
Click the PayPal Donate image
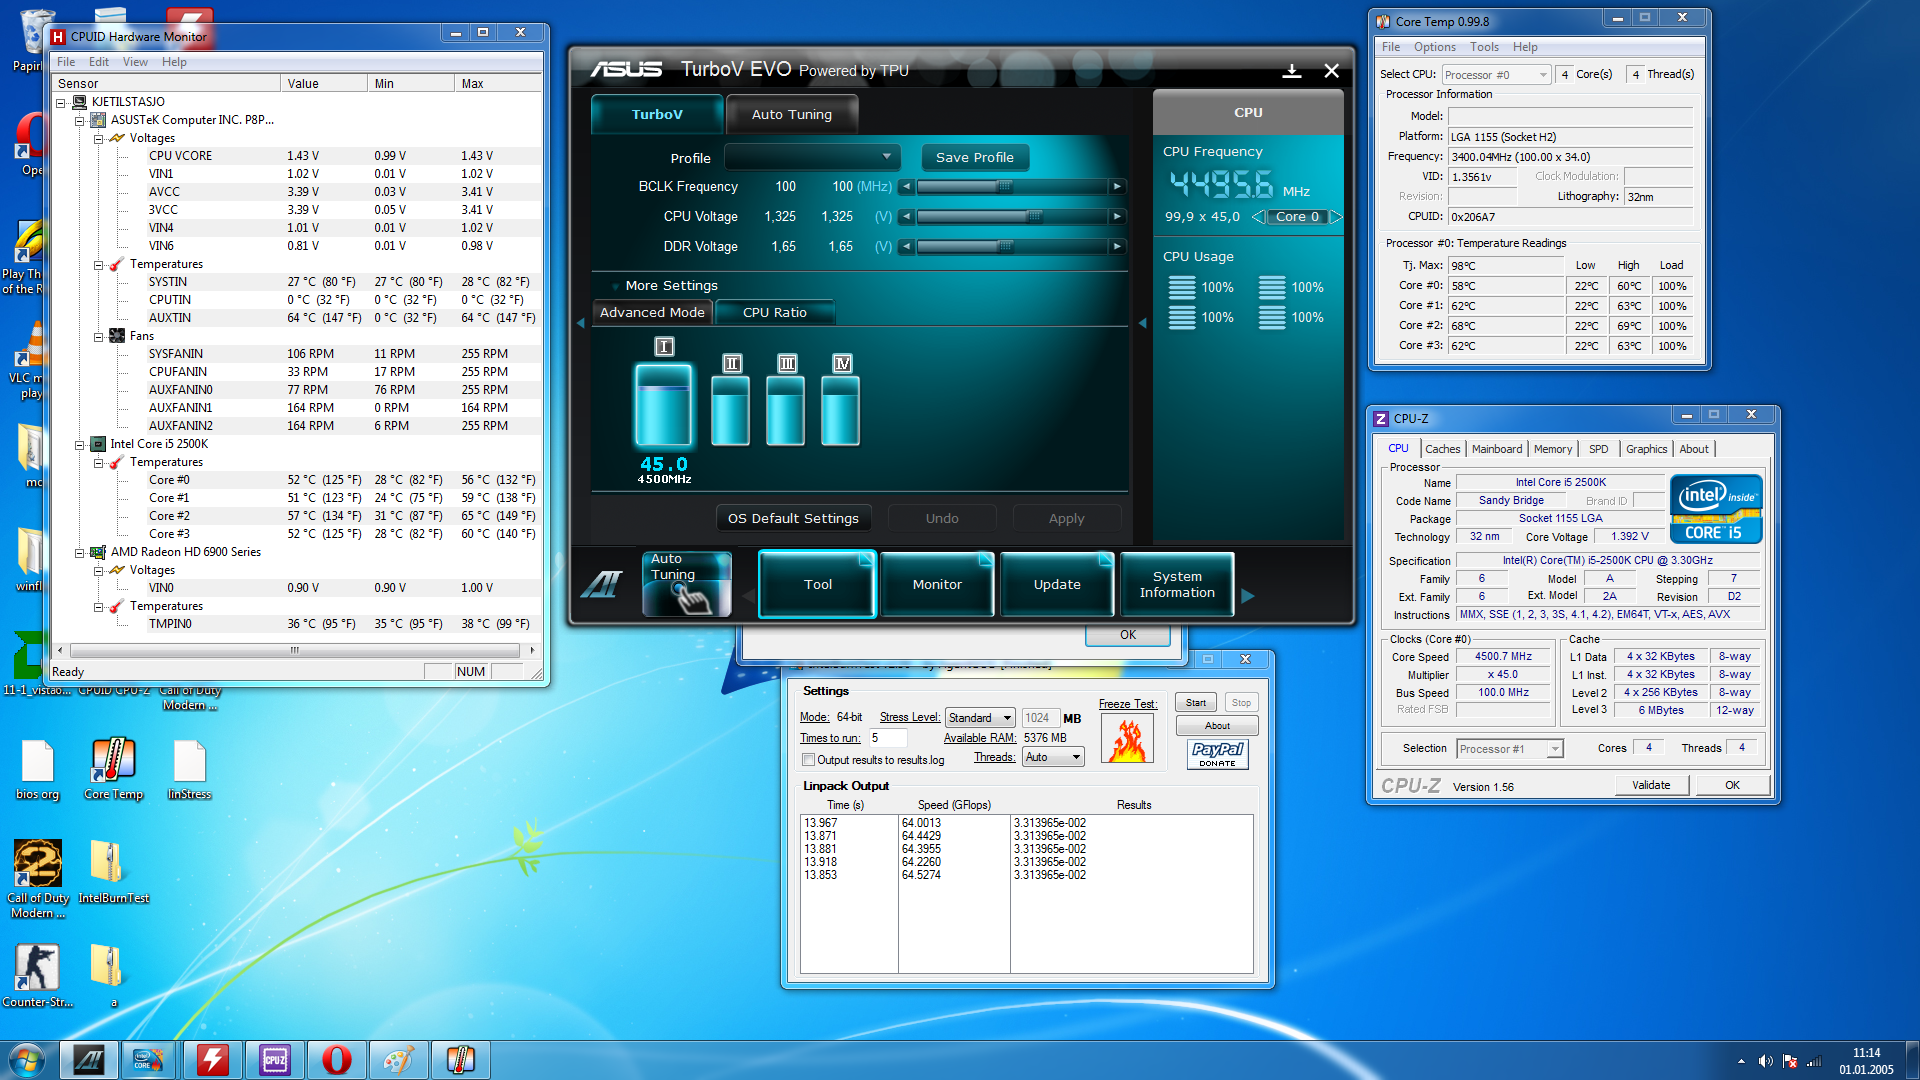1217,754
